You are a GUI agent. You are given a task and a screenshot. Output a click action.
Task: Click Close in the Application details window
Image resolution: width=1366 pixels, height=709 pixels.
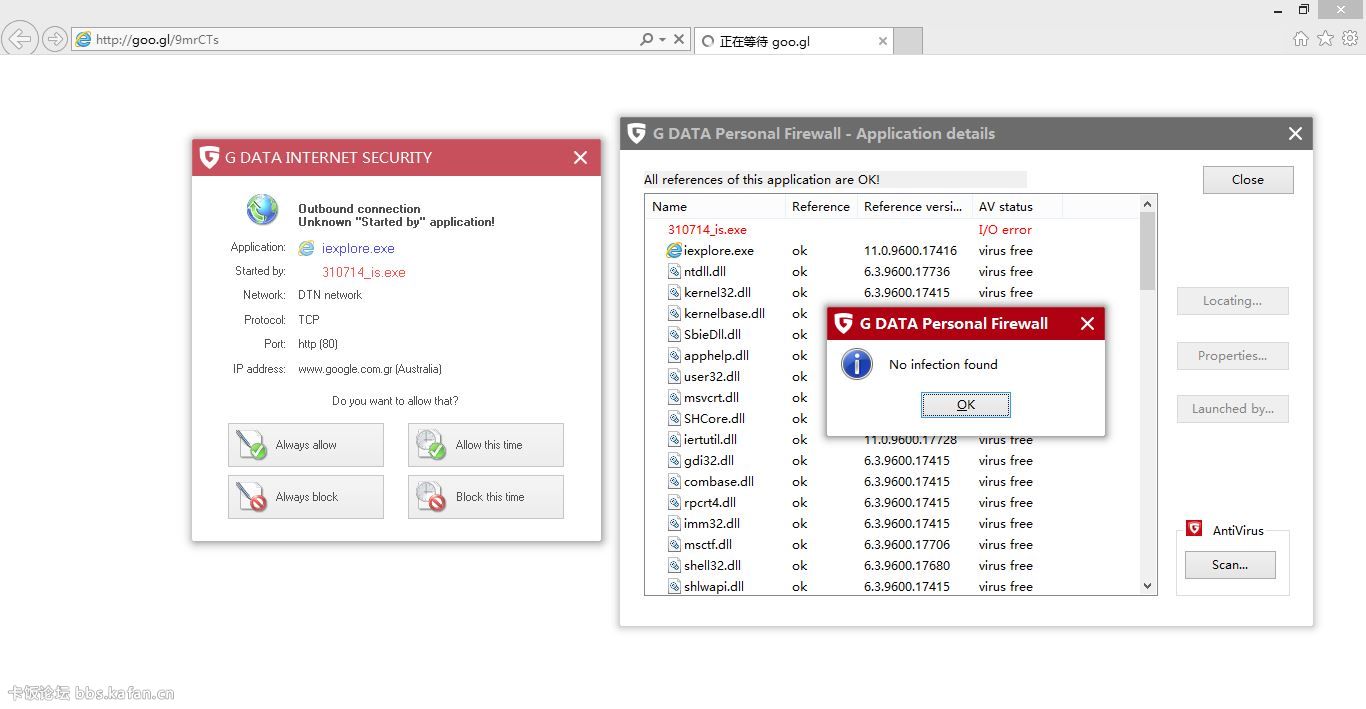1248,180
